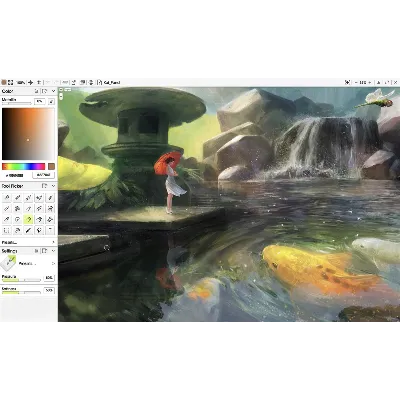Select the four-arrow move canvas icon
Image resolution: width=400 pixels, height=400 pixels.
click(x=30, y=82)
